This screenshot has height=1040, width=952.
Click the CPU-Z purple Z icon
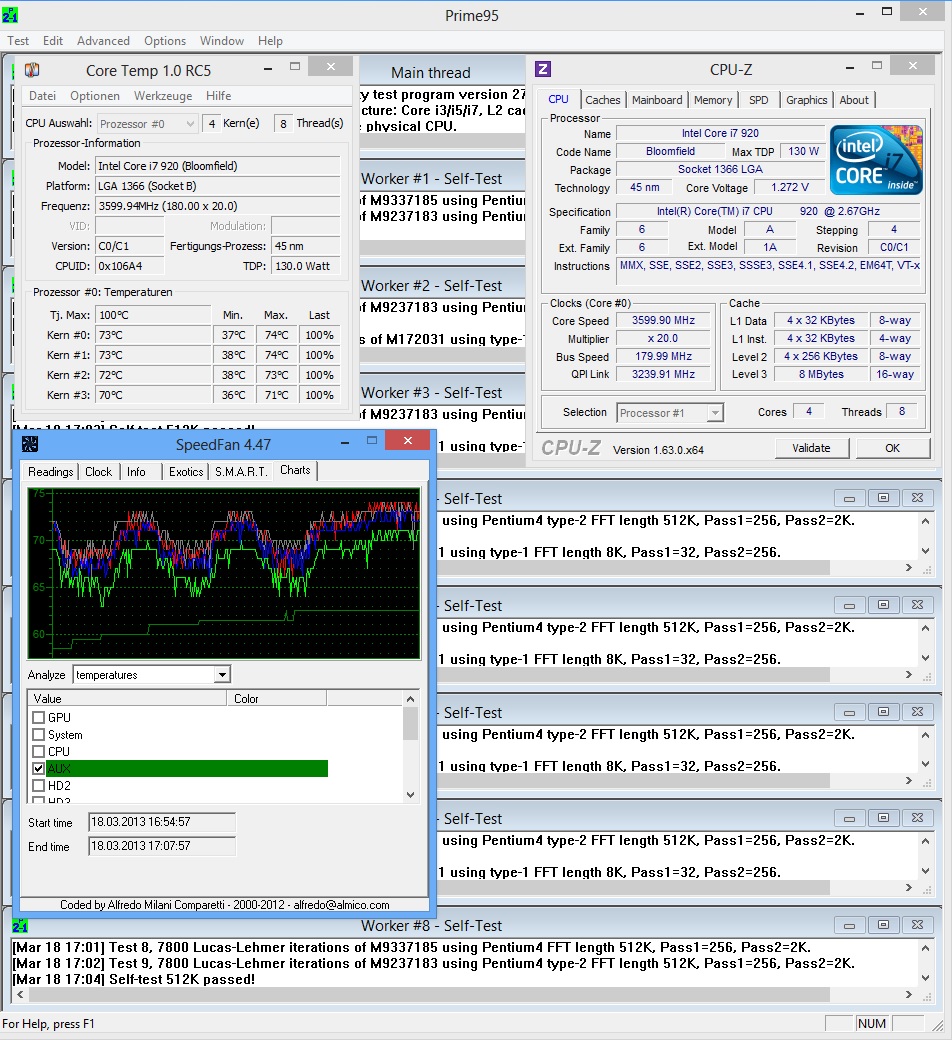pyautogui.click(x=543, y=68)
